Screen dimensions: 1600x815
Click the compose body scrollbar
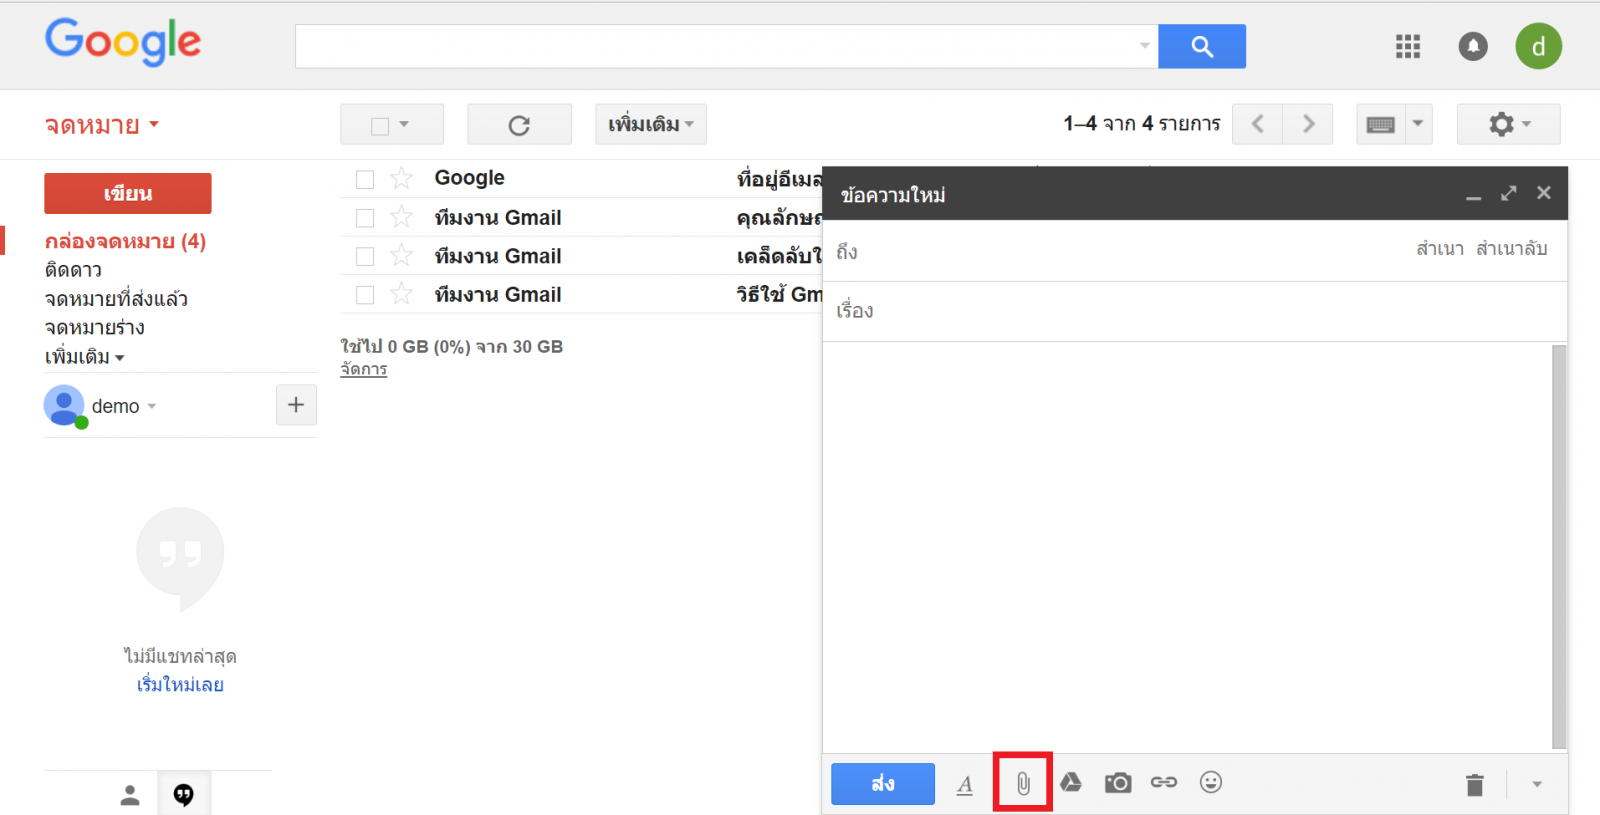(1559, 546)
